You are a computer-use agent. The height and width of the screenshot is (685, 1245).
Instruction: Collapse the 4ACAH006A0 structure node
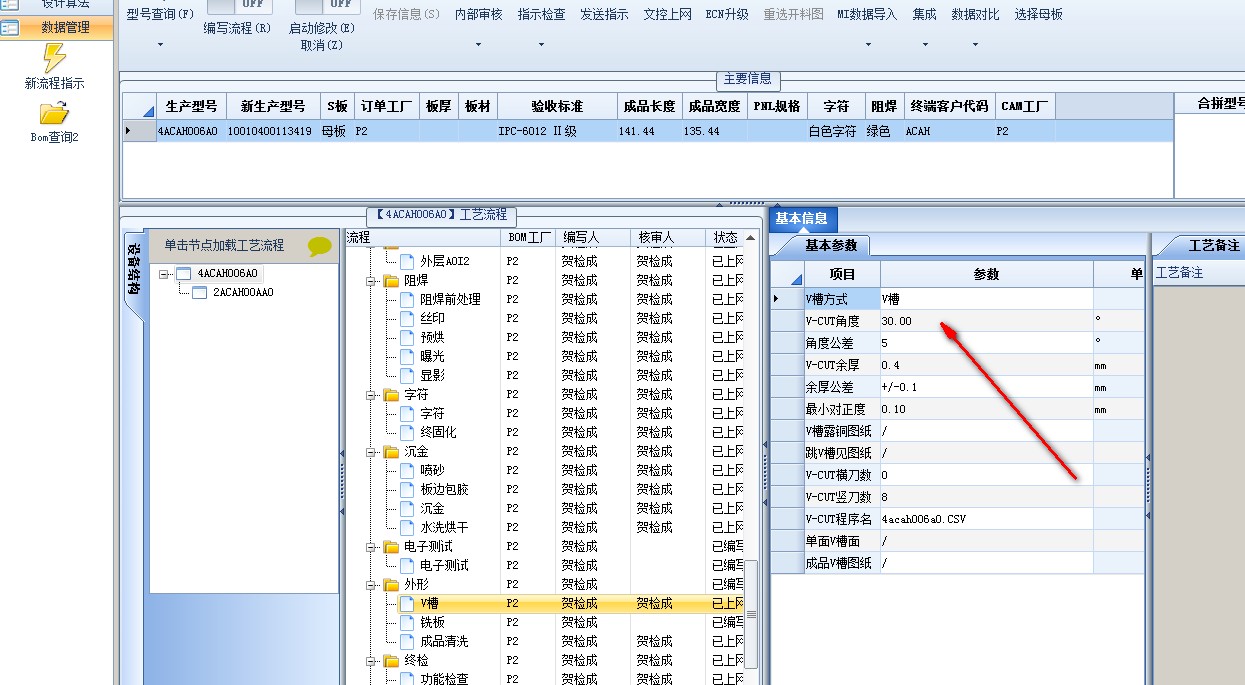[x=165, y=274]
